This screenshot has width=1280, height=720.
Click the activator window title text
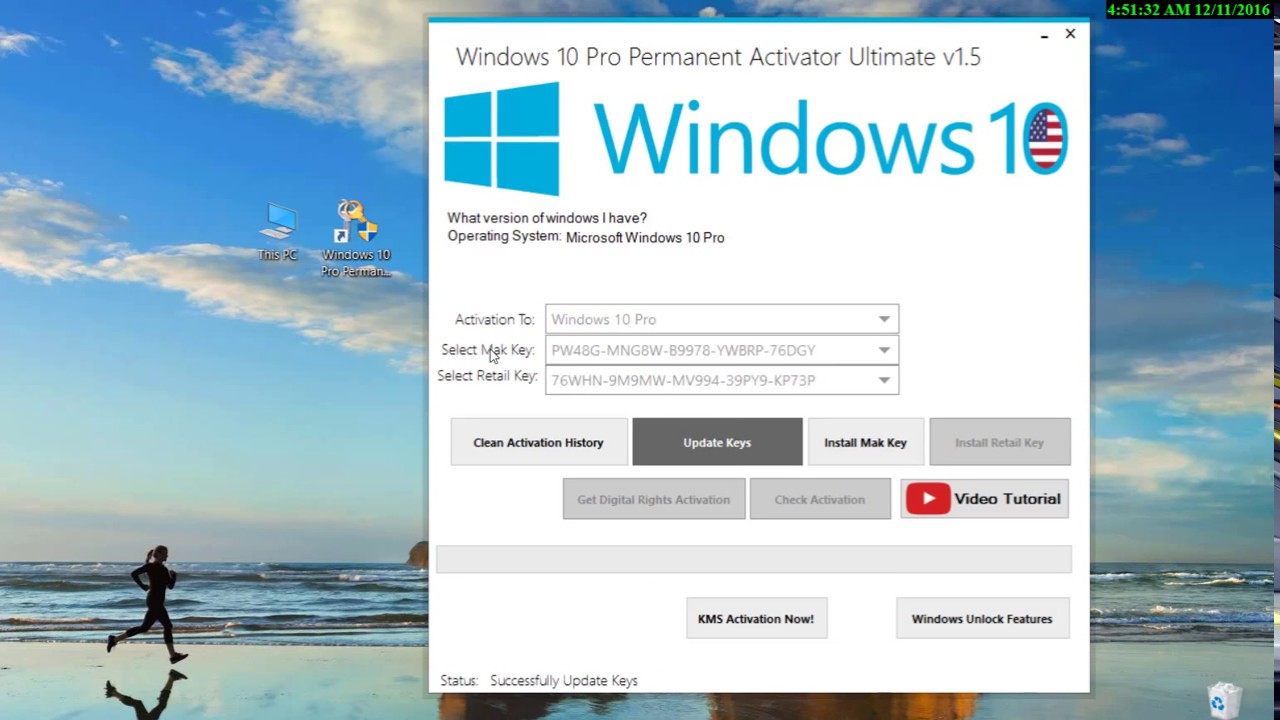coord(718,57)
